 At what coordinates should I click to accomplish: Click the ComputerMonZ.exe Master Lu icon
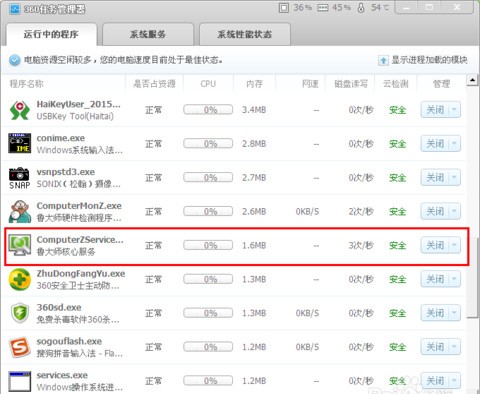20,212
